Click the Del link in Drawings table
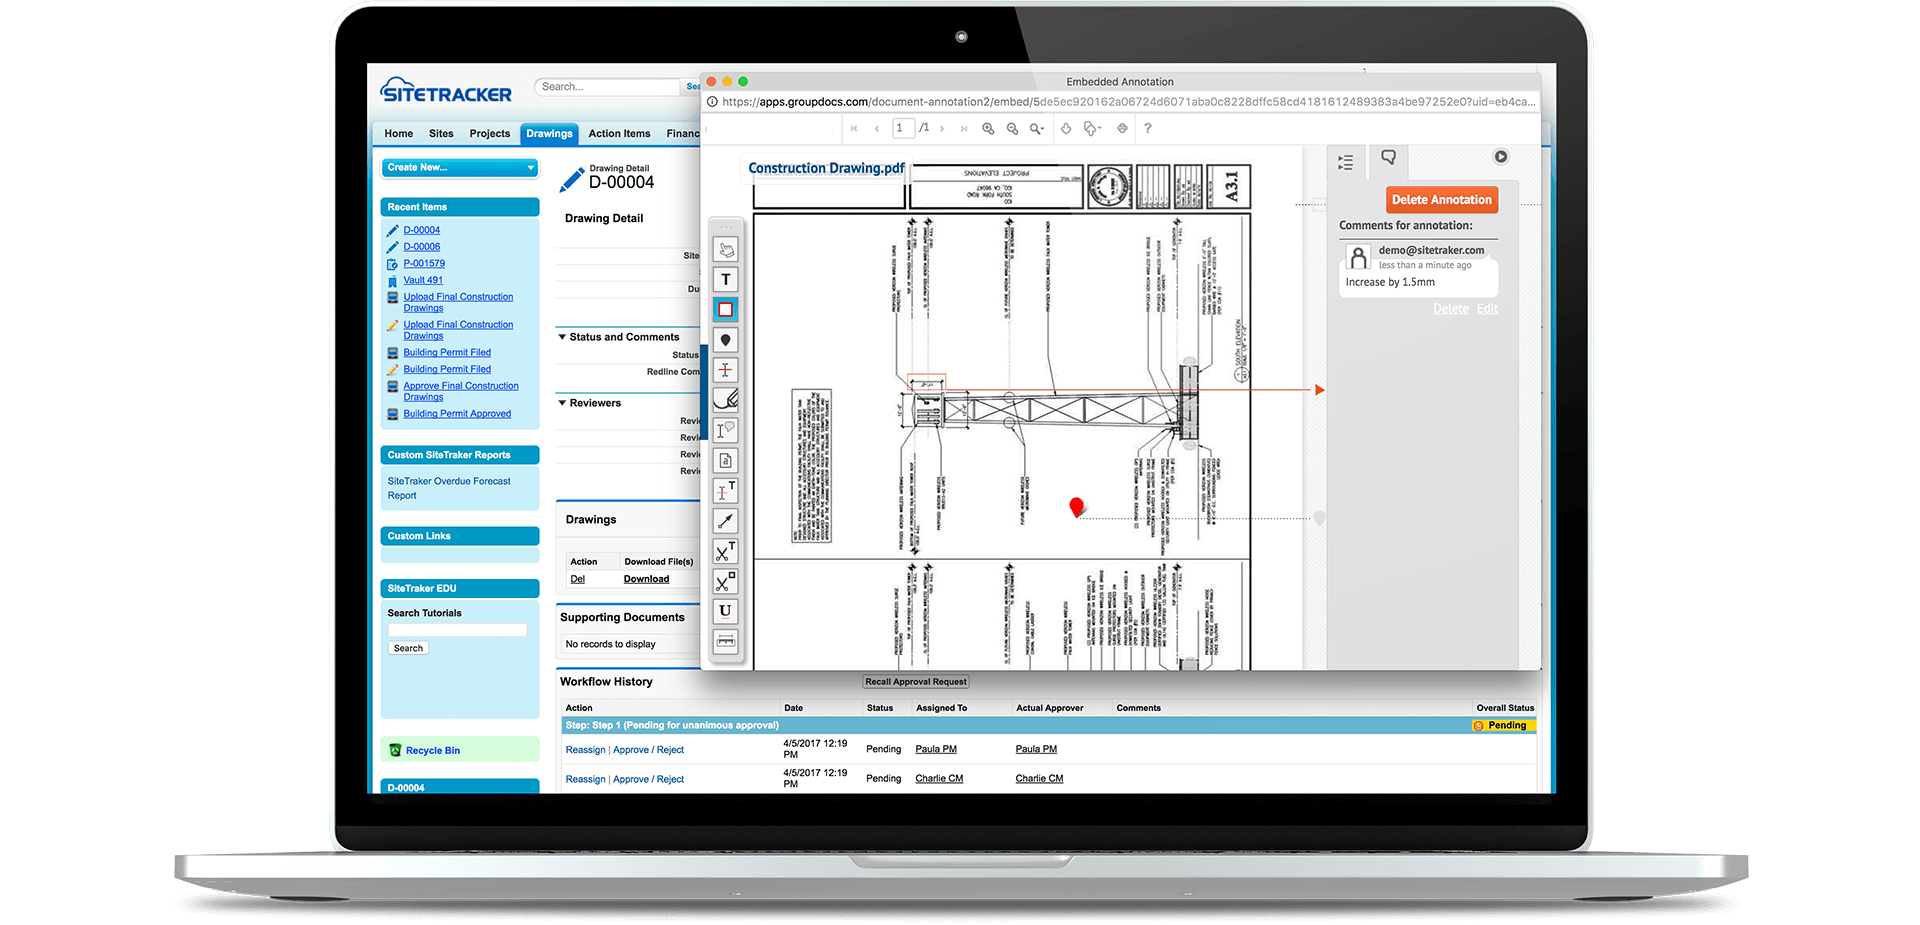The width and height of the screenshot is (1920, 925). pyautogui.click(x=578, y=579)
